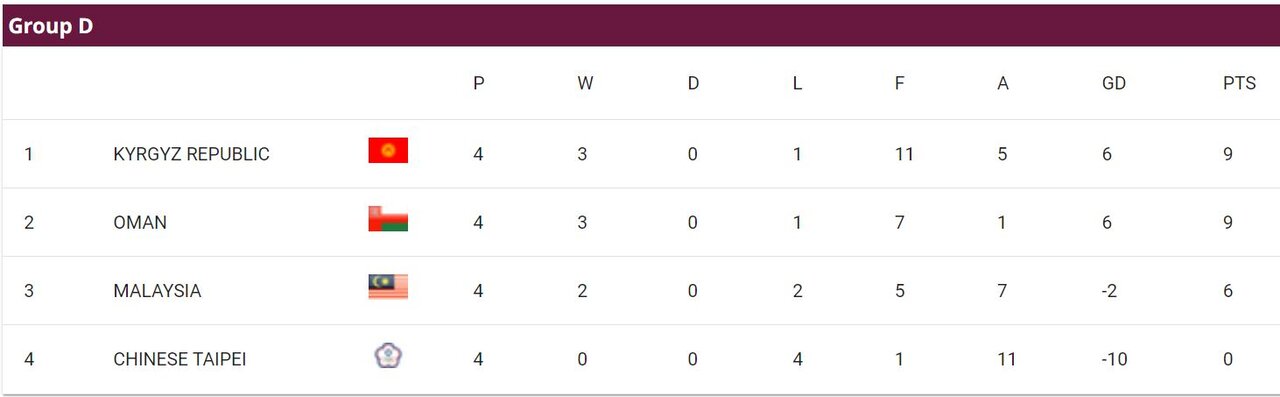Click Kyrgyz Republic's 11 goals scored
This screenshot has height=397, width=1280.
tap(903, 154)
